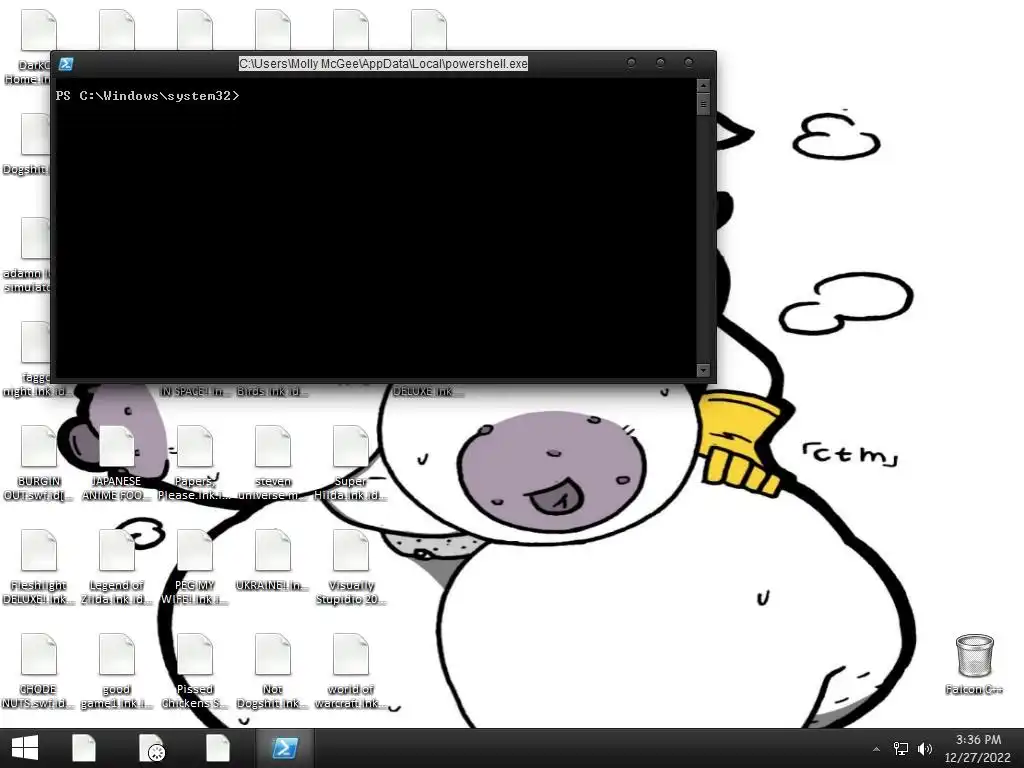
Task: Open the taskbar clock showing 3:36 PM
Action: tap(978, 748)
